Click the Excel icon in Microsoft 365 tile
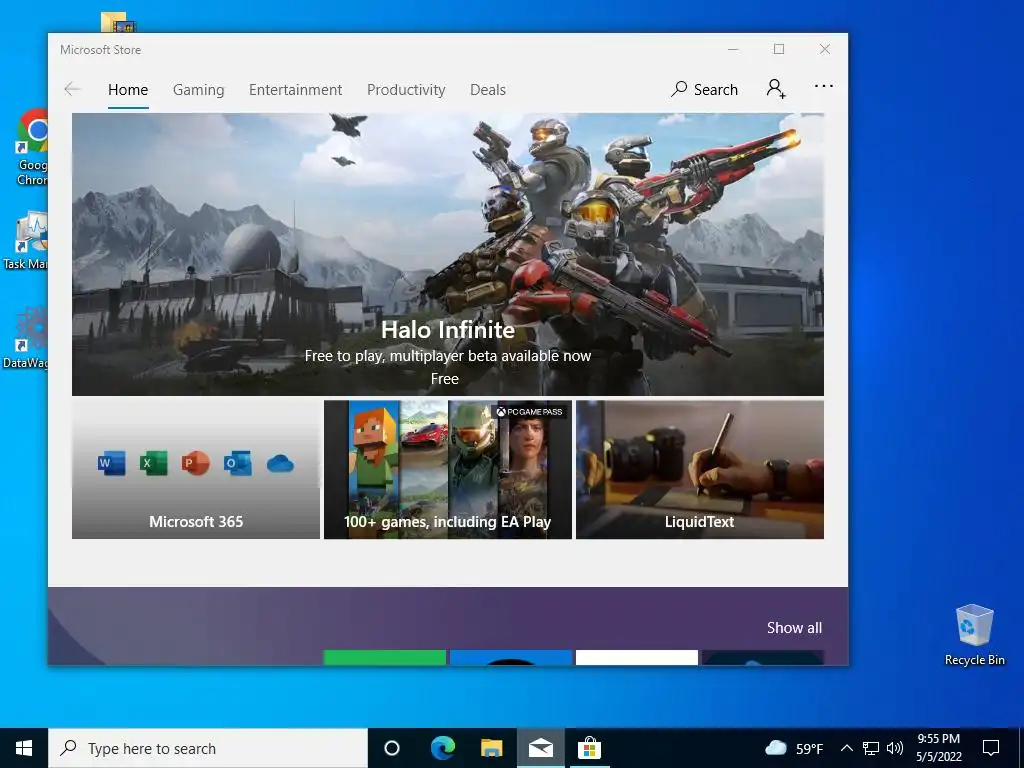Viewport: 1024px width, 768px height. coord(153,463)
